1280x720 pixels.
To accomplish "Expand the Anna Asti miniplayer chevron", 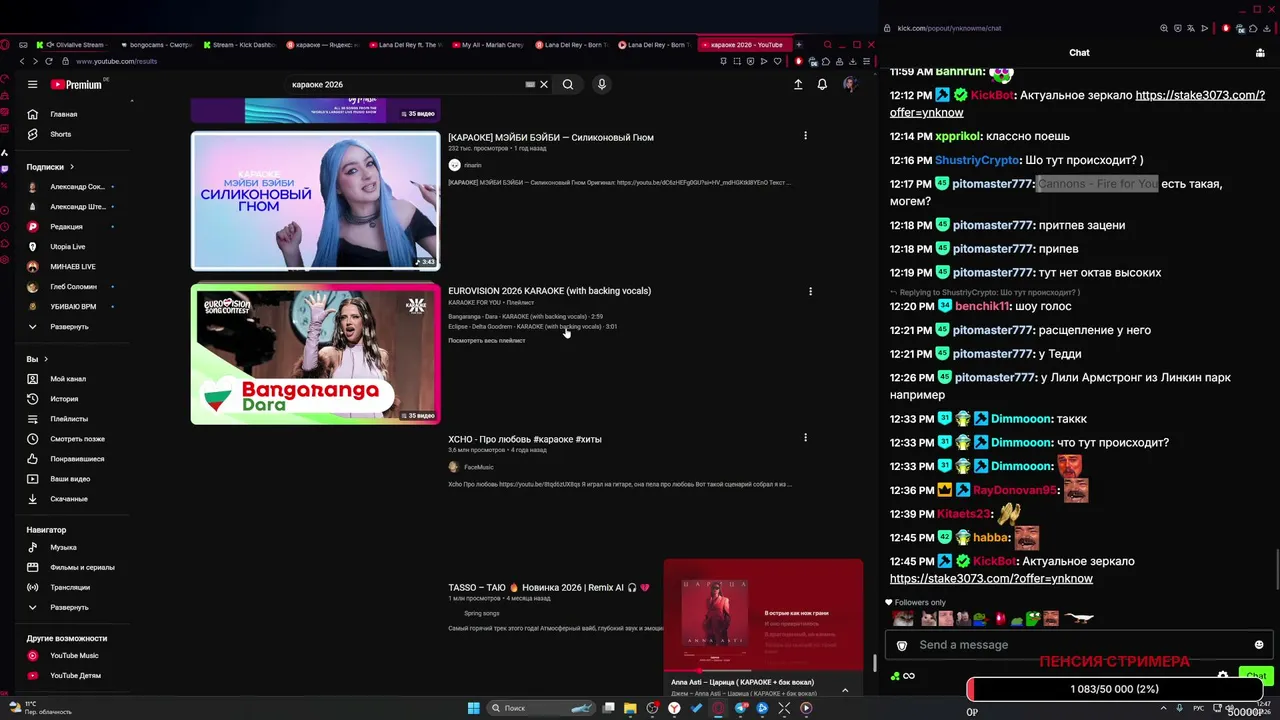I will click(845, 690).
